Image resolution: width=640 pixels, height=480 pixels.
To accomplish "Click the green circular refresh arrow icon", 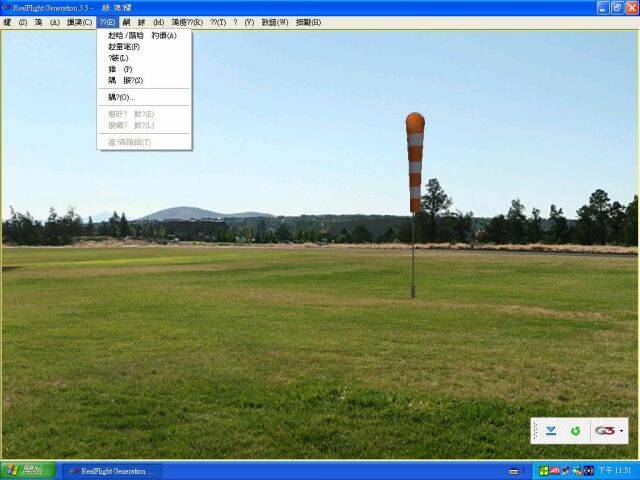I will 575,431.
